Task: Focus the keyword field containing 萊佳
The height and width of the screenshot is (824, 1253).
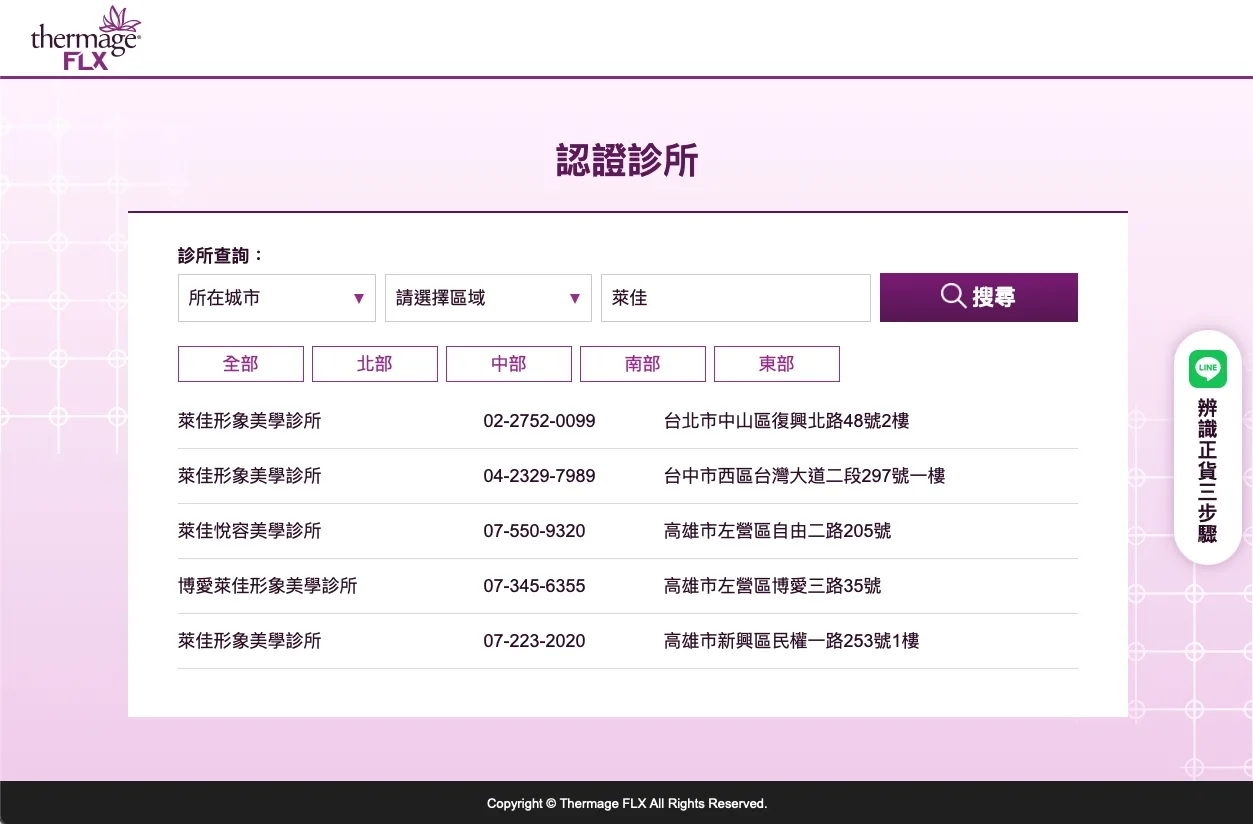Action: point(735,298)
